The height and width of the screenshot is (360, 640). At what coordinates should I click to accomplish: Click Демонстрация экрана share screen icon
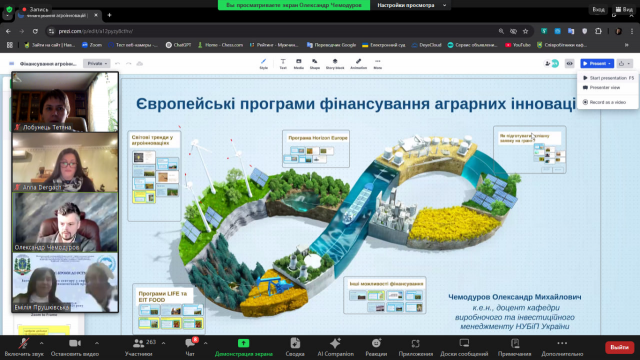244,343
